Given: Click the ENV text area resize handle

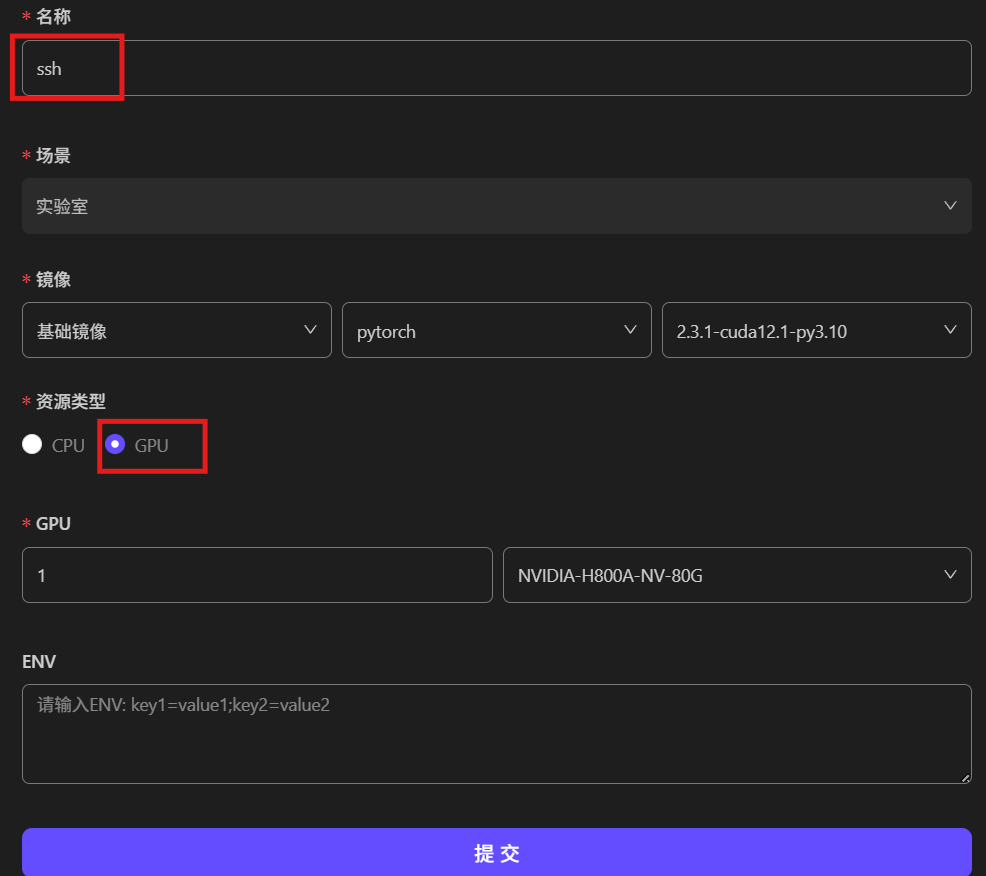Looking at the screenshot, I should click(x=965, y=777).
